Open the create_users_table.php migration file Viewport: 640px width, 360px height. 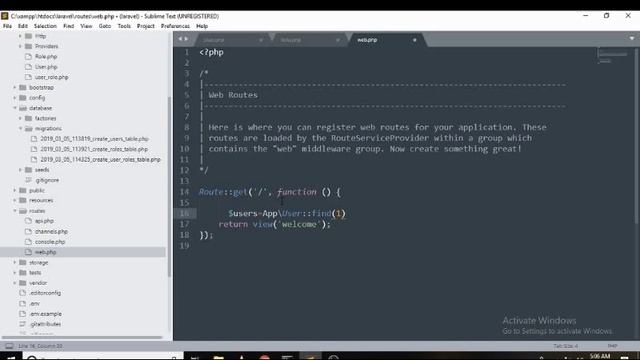(x=94, y=139)
